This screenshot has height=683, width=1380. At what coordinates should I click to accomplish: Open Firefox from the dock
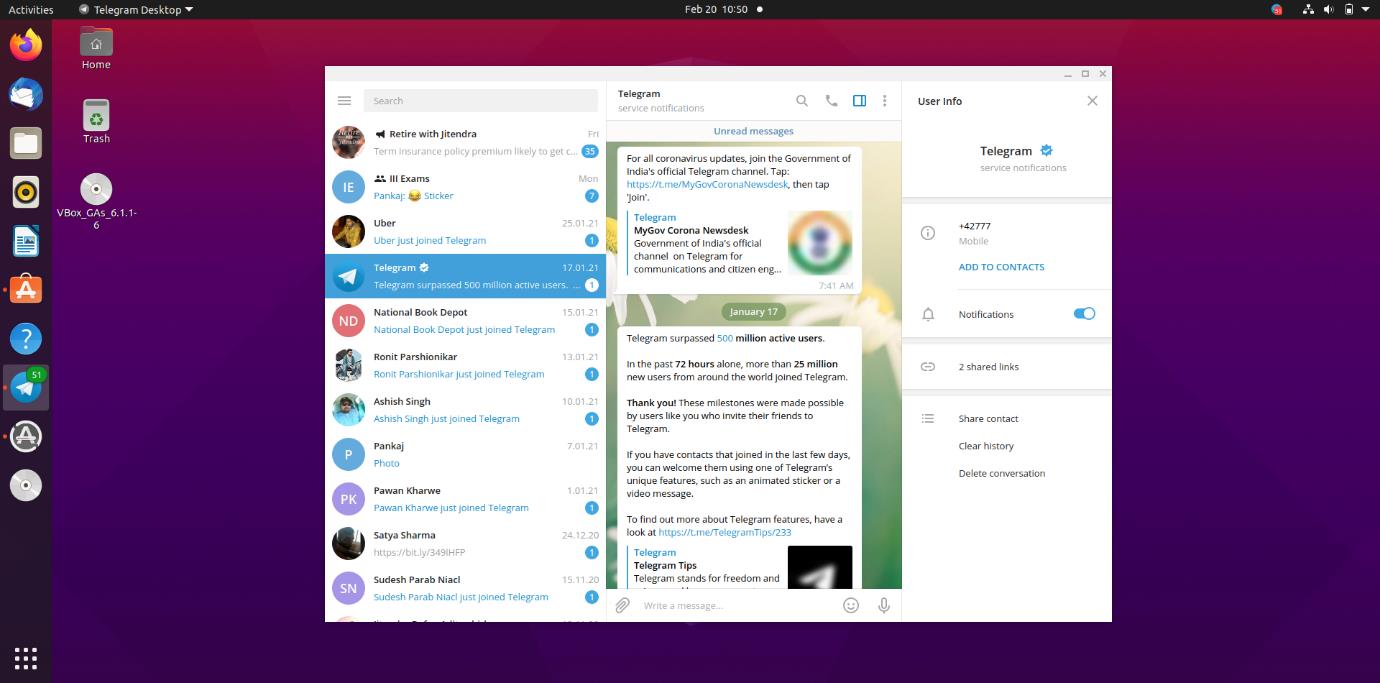click(x=26, y=46)
